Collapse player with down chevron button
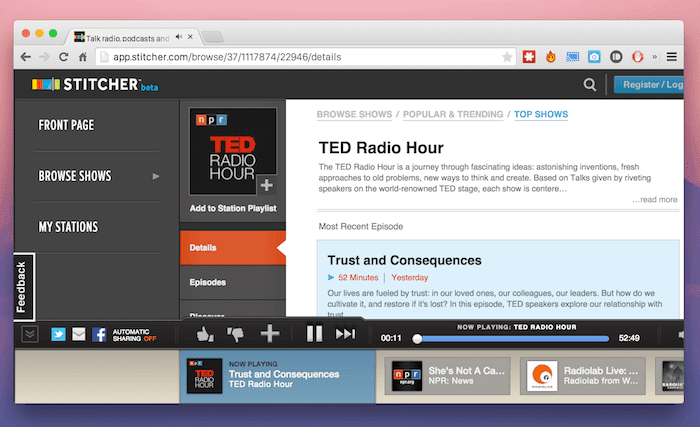Screen dimensions: 700x427 coord(30,334)
